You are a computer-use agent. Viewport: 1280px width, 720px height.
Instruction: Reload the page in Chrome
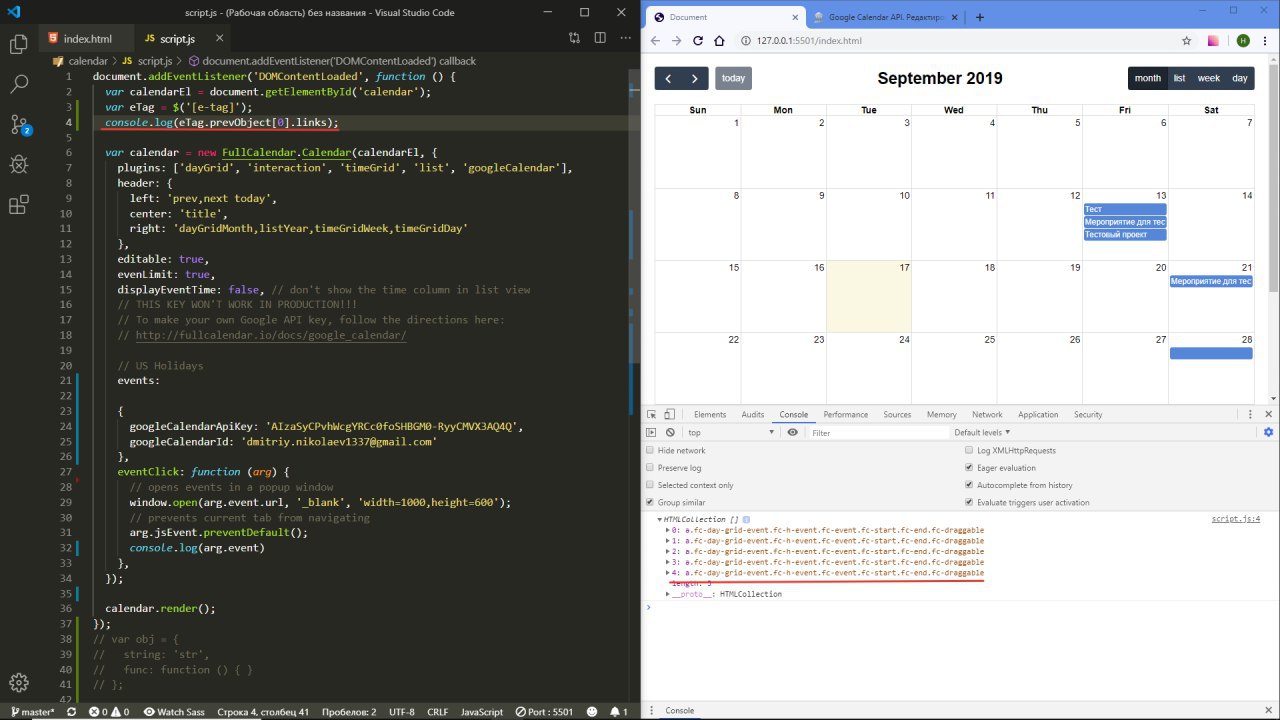(699, 41)
